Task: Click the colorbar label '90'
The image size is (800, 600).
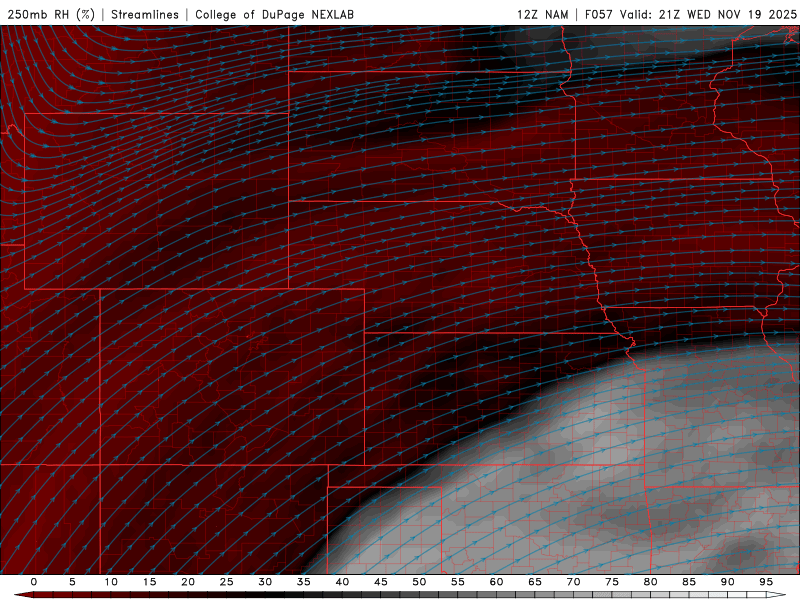Action: pos(727,582)
